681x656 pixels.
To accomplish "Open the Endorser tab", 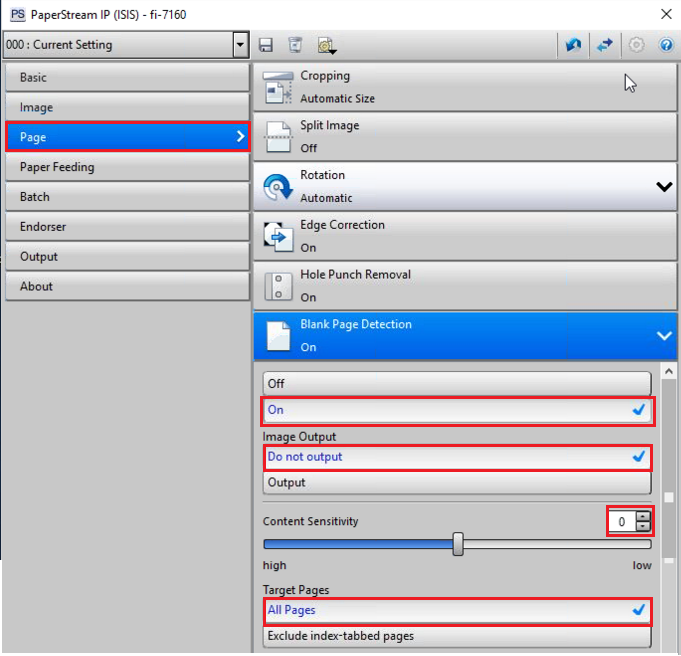I will click(128, 227).
